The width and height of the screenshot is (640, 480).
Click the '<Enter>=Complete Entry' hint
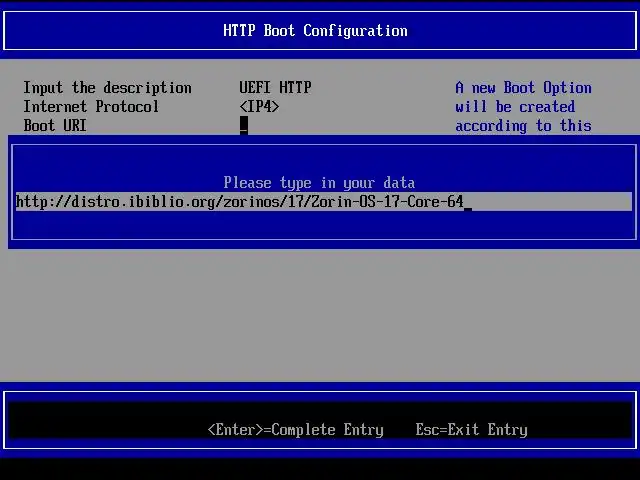click(x=296, y=429)
